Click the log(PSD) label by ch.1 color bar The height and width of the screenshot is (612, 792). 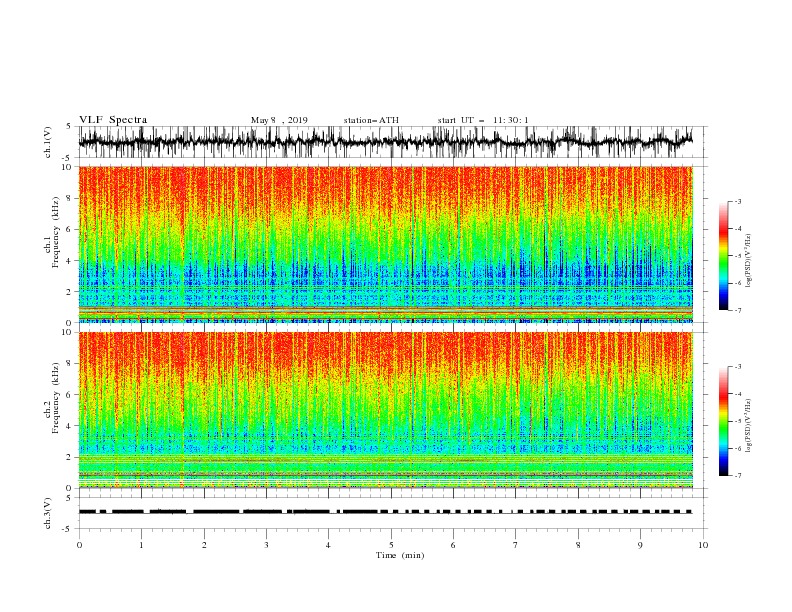748,261
